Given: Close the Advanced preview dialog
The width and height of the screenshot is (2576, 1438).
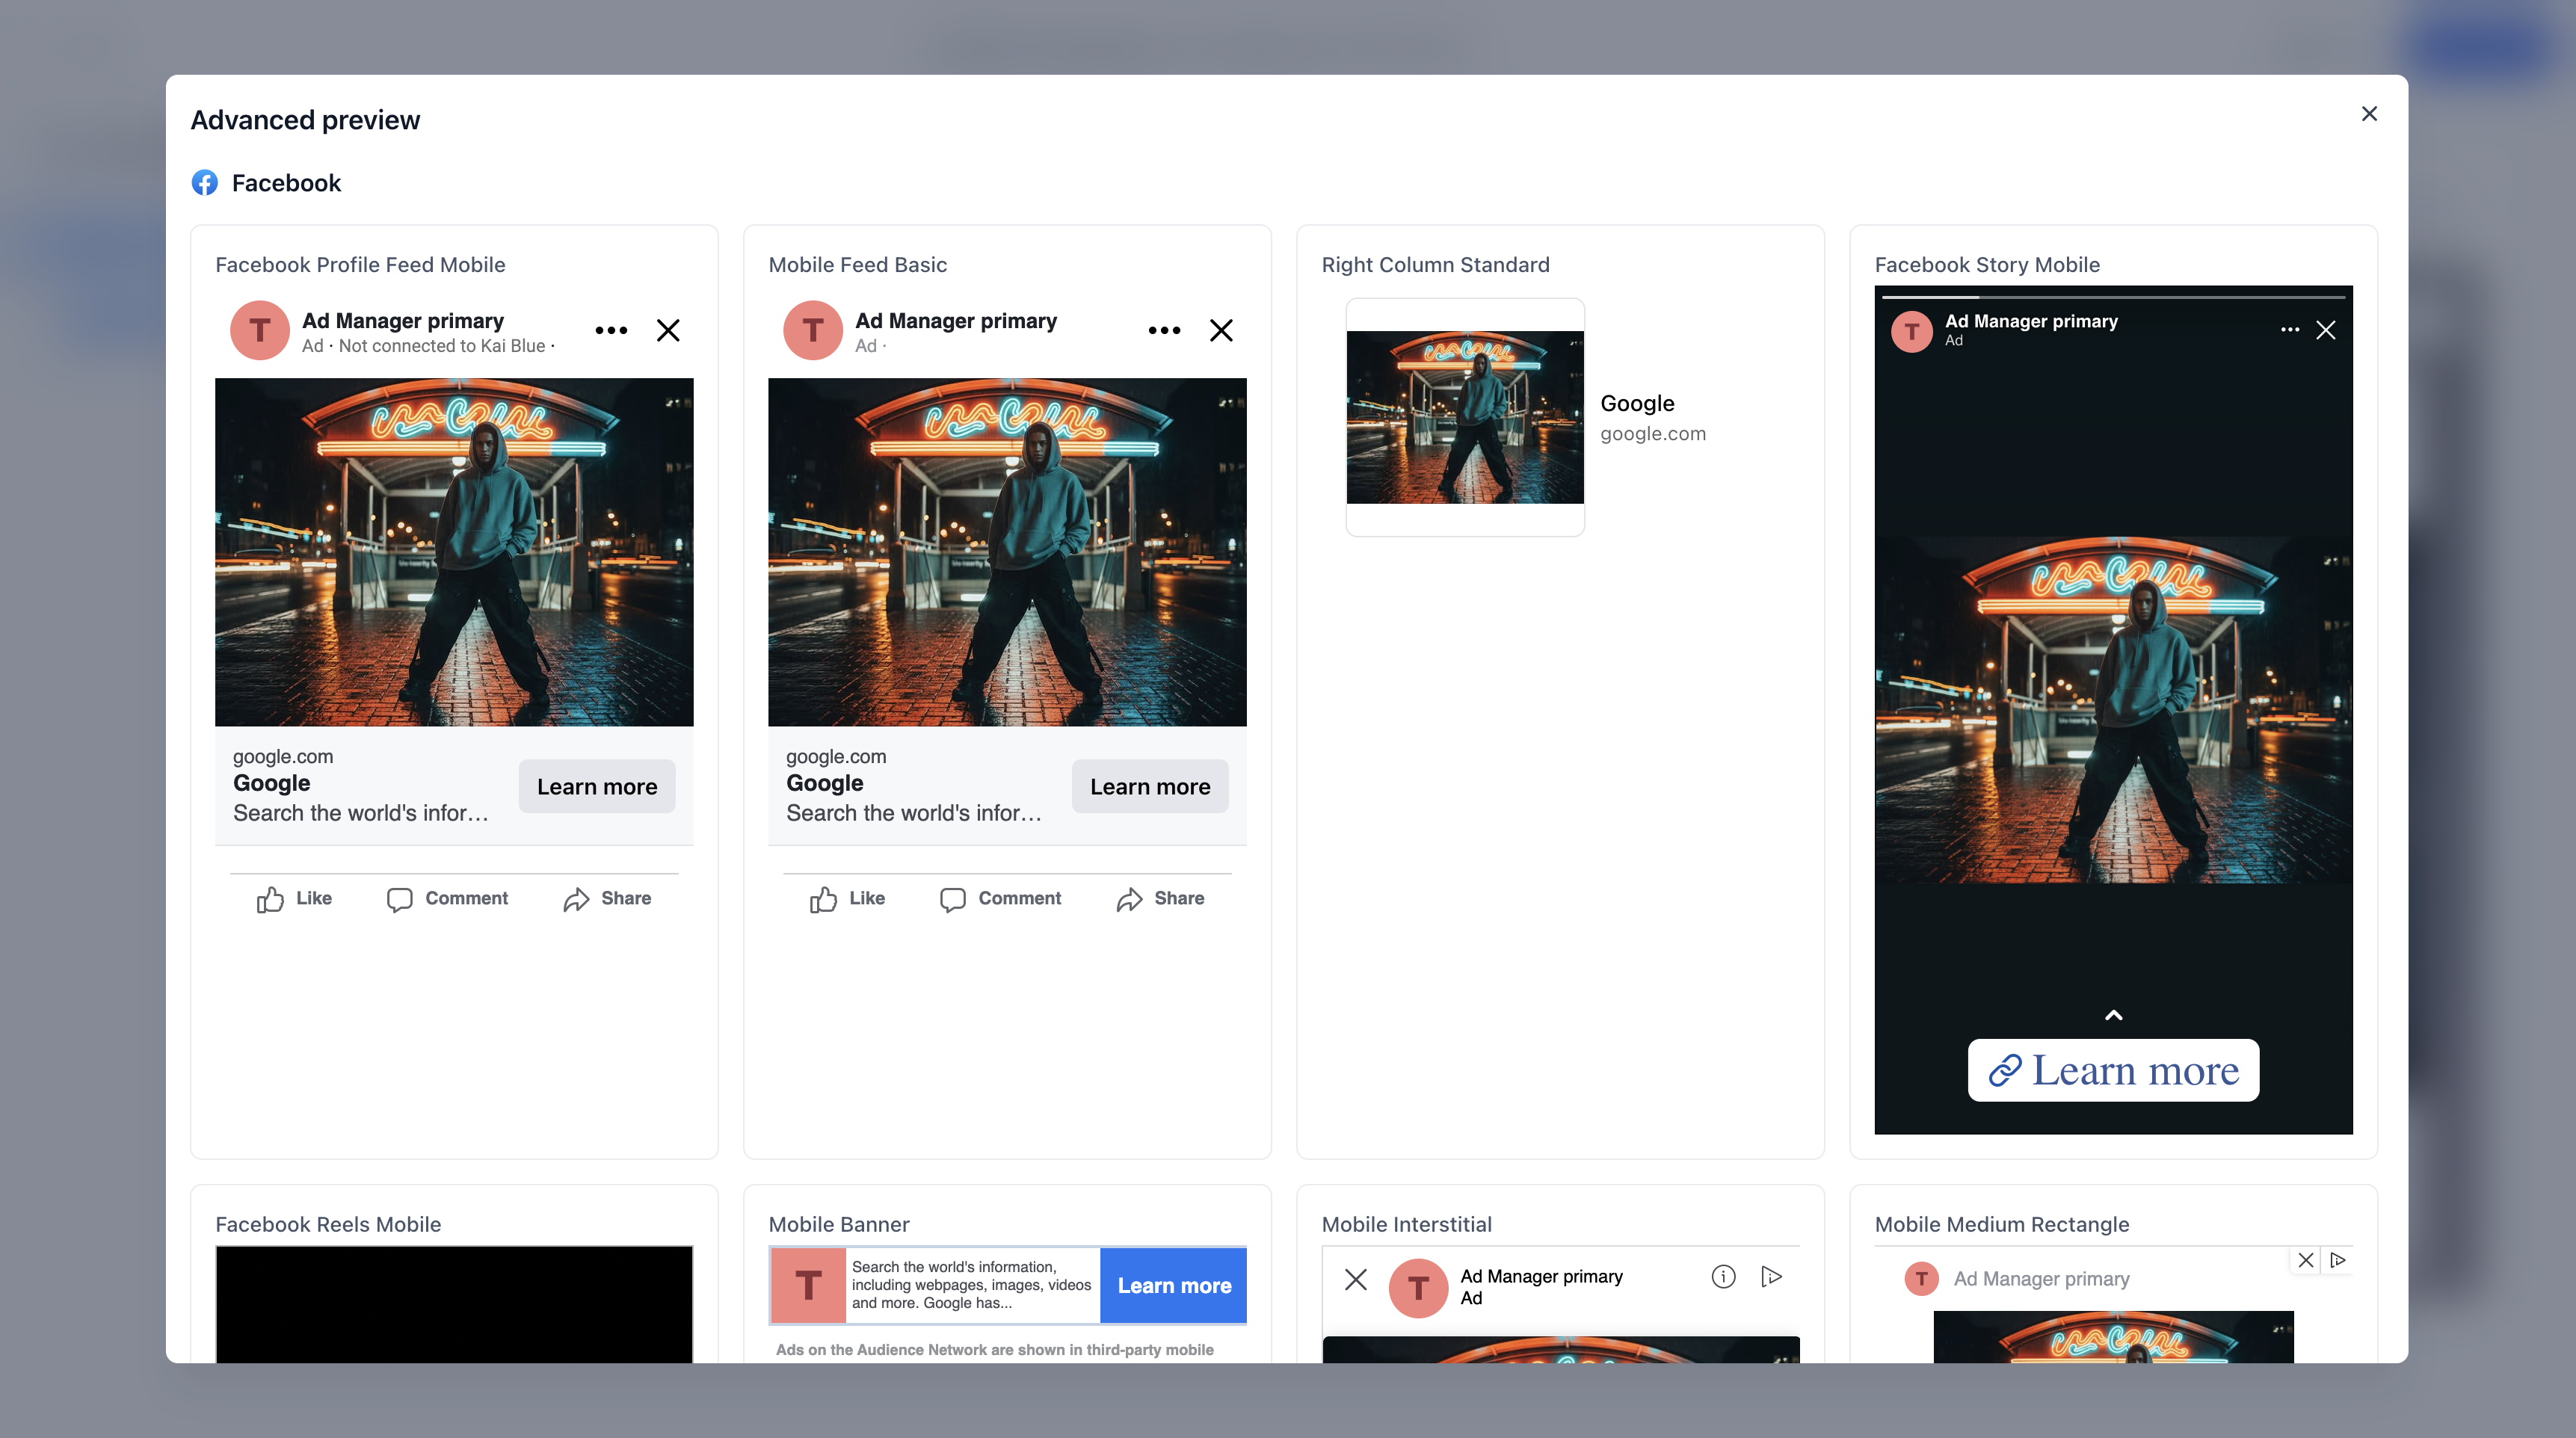Looking at the screenshot, I should pos(2369,114).
